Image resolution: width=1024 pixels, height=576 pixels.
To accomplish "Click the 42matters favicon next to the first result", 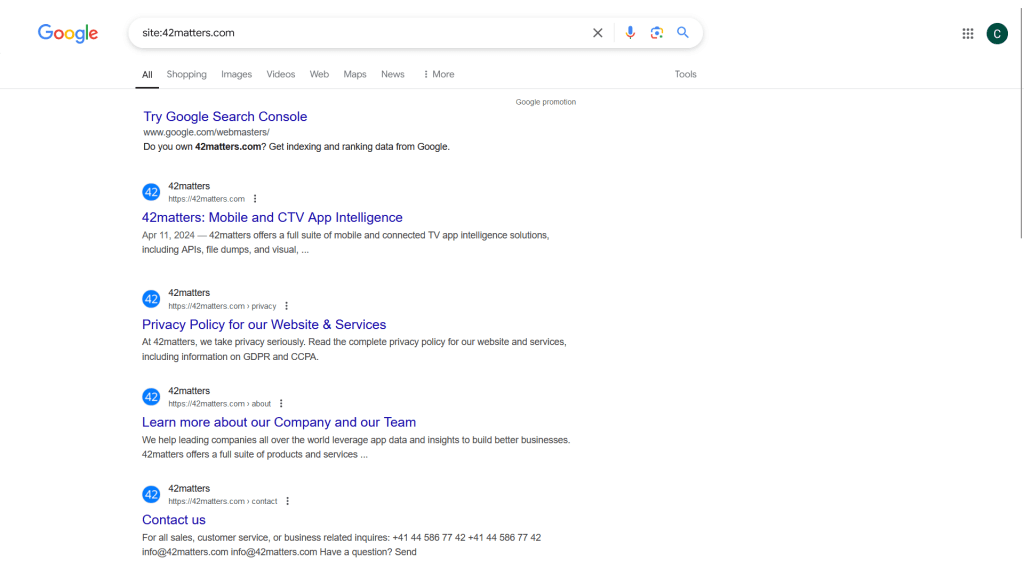I will 151,191.
